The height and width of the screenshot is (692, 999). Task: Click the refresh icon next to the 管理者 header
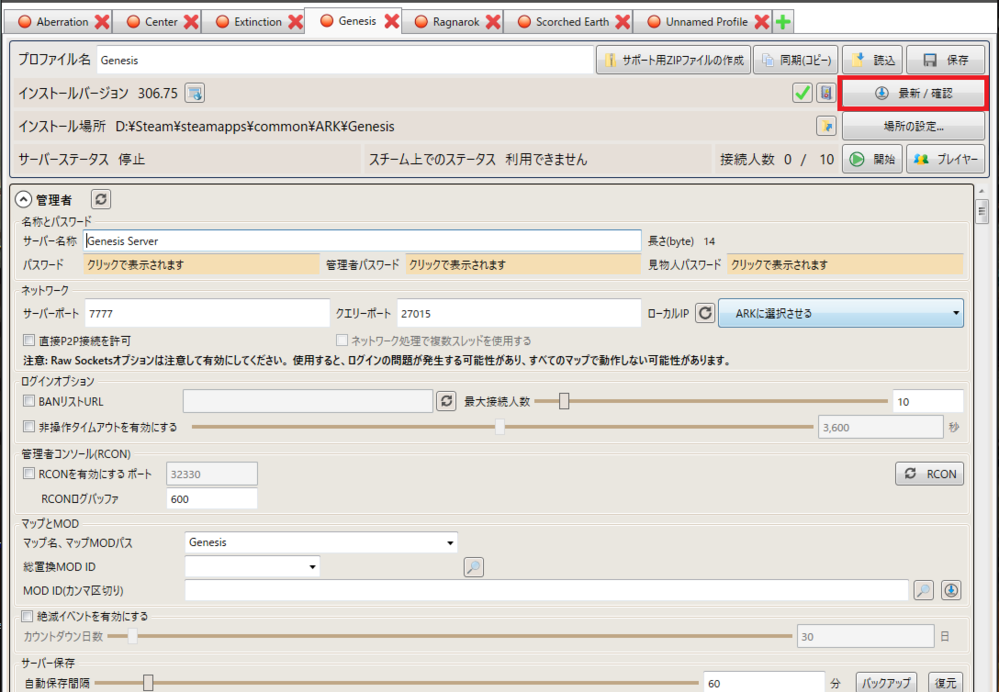click(101, 200)
